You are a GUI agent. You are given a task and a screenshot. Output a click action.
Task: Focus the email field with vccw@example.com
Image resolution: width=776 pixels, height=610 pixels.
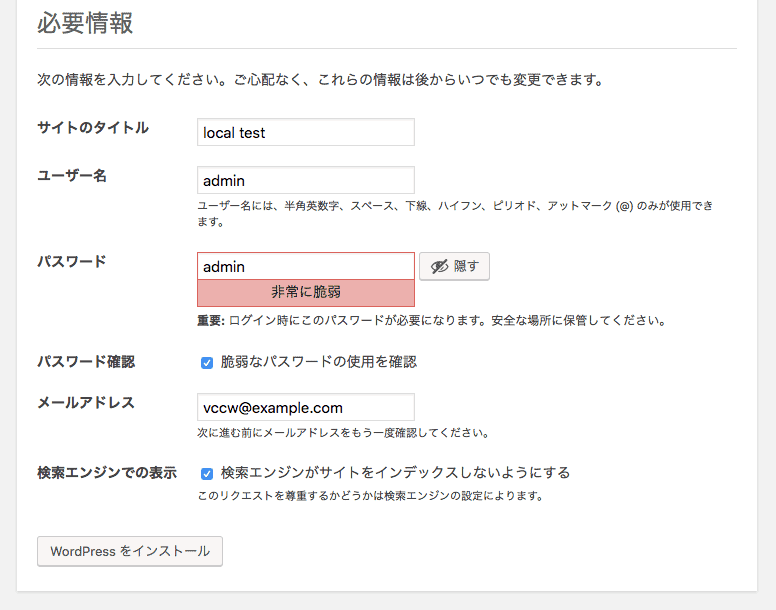click(x=306, y=407)
